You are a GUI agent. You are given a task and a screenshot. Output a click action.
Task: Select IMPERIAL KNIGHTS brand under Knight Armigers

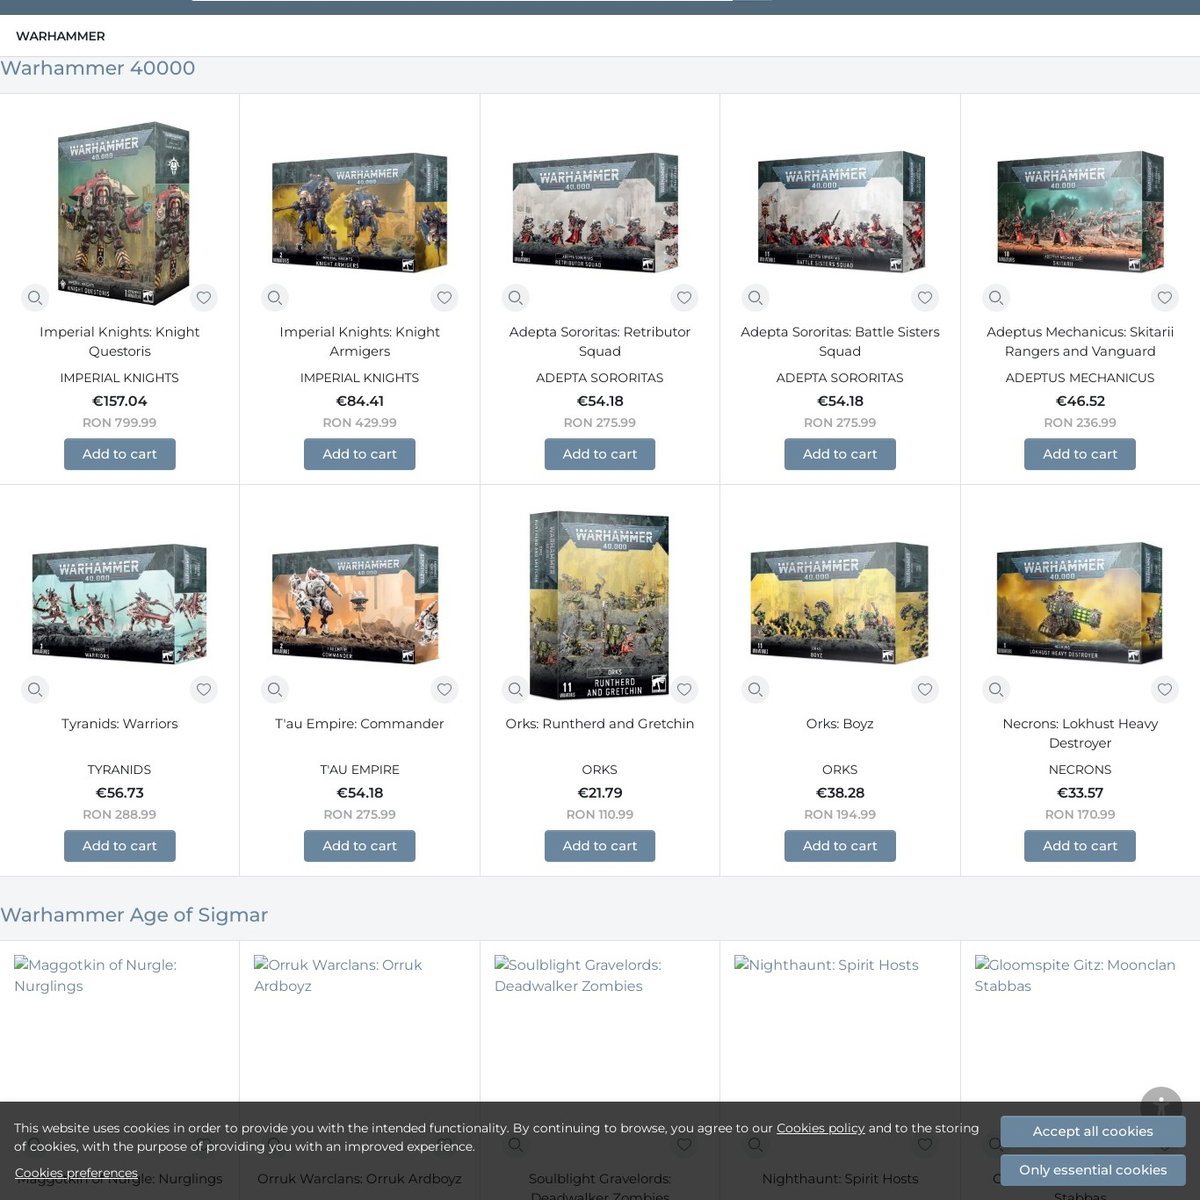tap(360, 378)
